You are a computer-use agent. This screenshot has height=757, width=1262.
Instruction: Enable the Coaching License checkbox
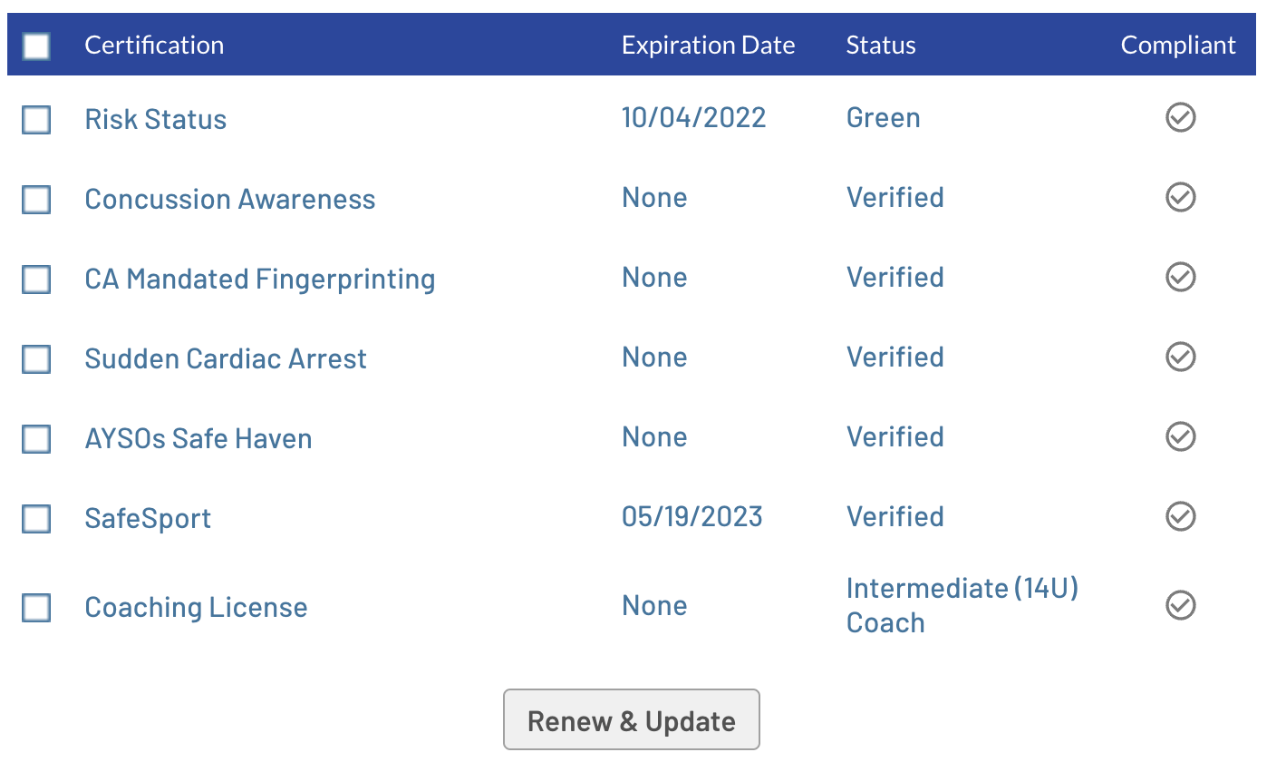tap(37, 608)
